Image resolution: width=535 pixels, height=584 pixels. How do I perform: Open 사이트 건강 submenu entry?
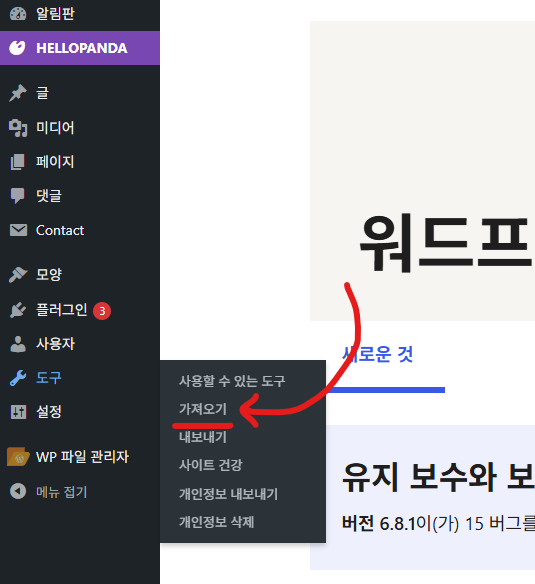pos(210,465)
